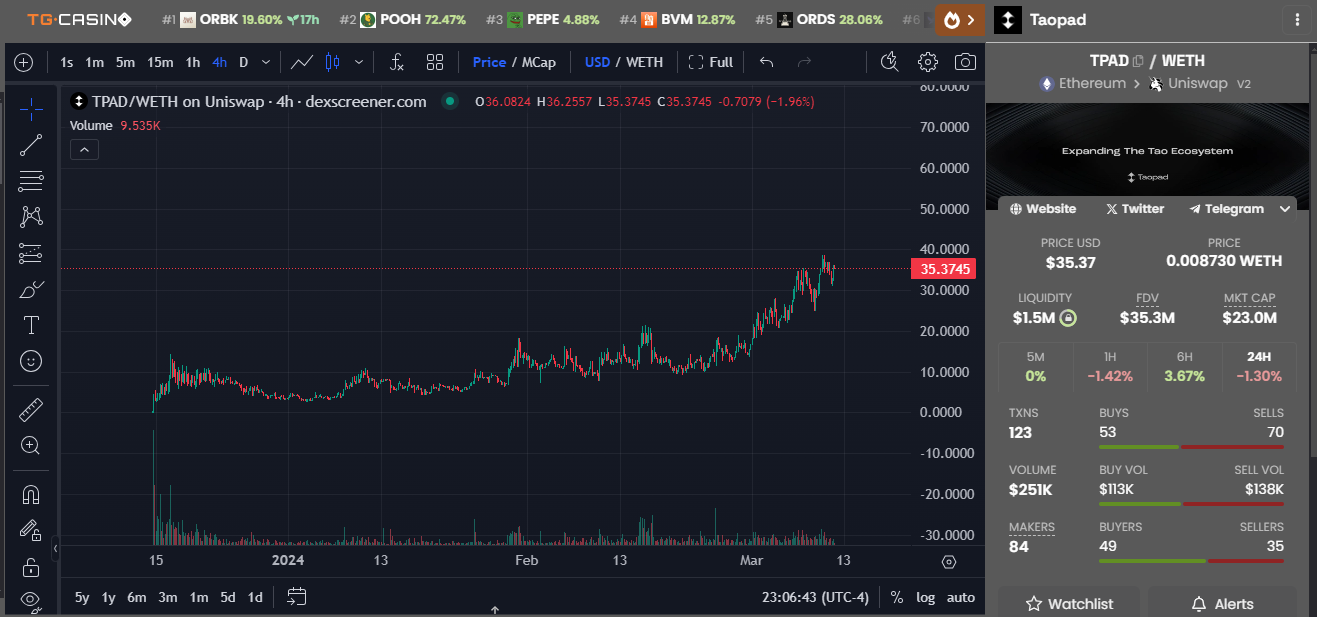This screenshot has width=1317, height=617.
Task: Open the emoji icons tool
Action: click(31, 361)
